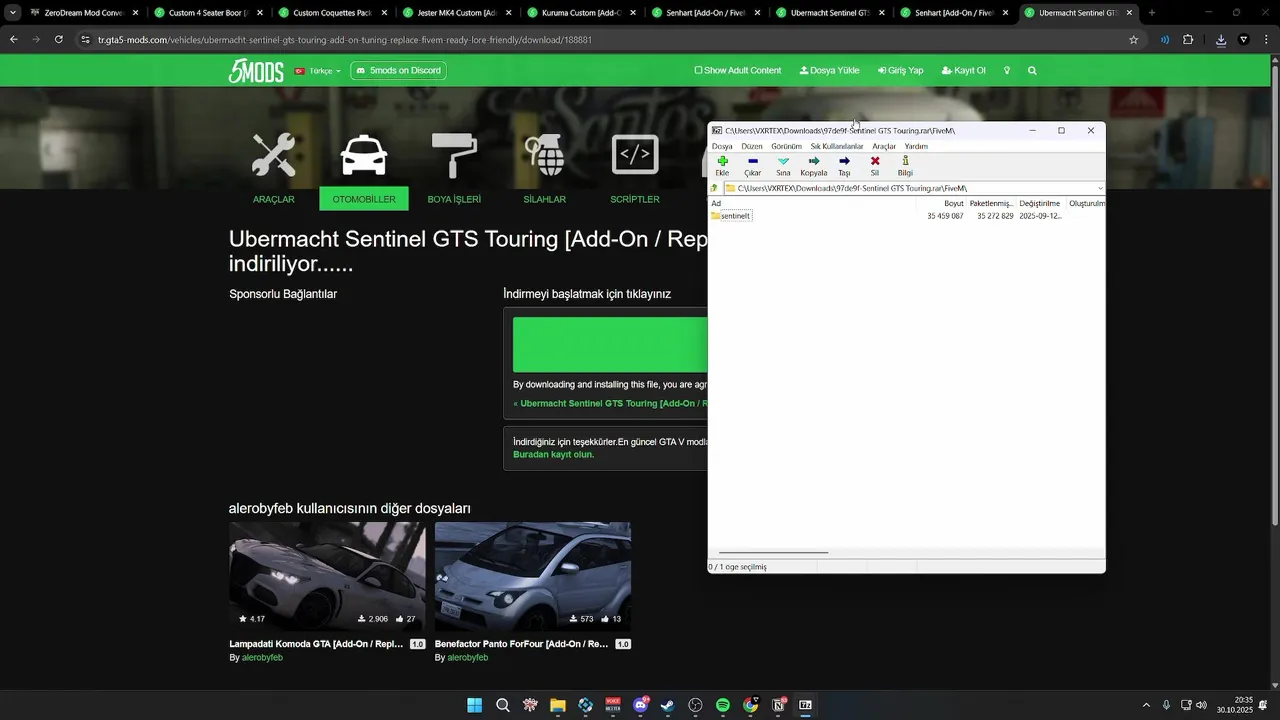Click the lightbulb icon in the site header
This screenshot has width=1280, height=720.
pos(1007,71)
